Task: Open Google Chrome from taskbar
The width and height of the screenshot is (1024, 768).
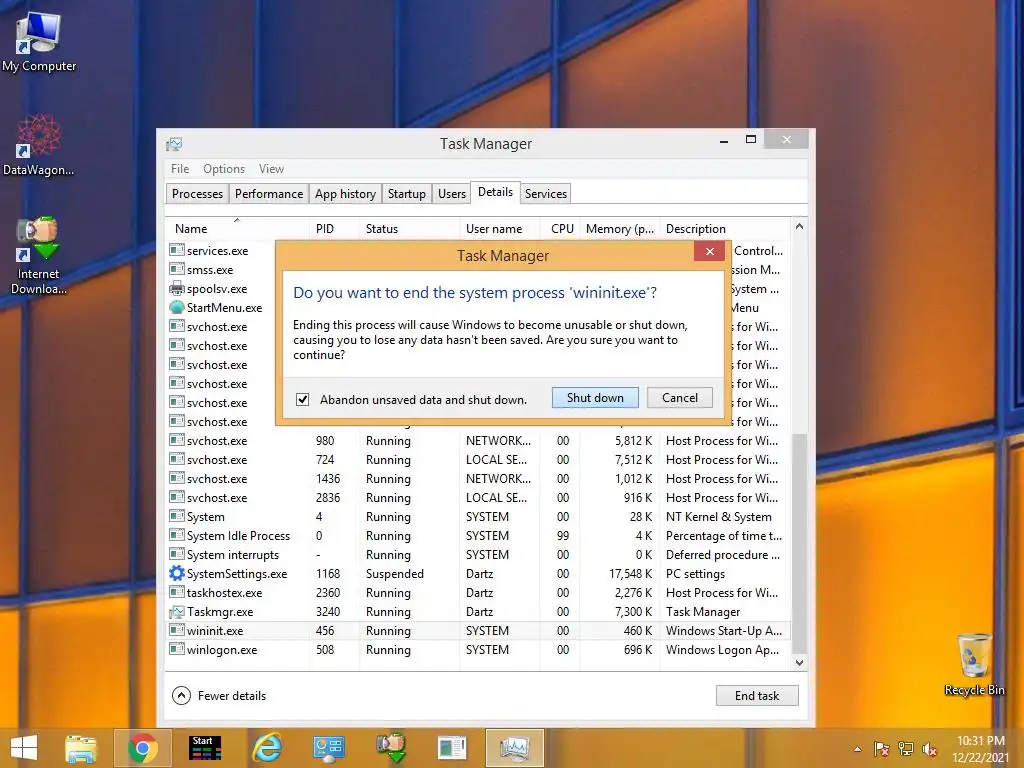Action: [x=142, y=748]
